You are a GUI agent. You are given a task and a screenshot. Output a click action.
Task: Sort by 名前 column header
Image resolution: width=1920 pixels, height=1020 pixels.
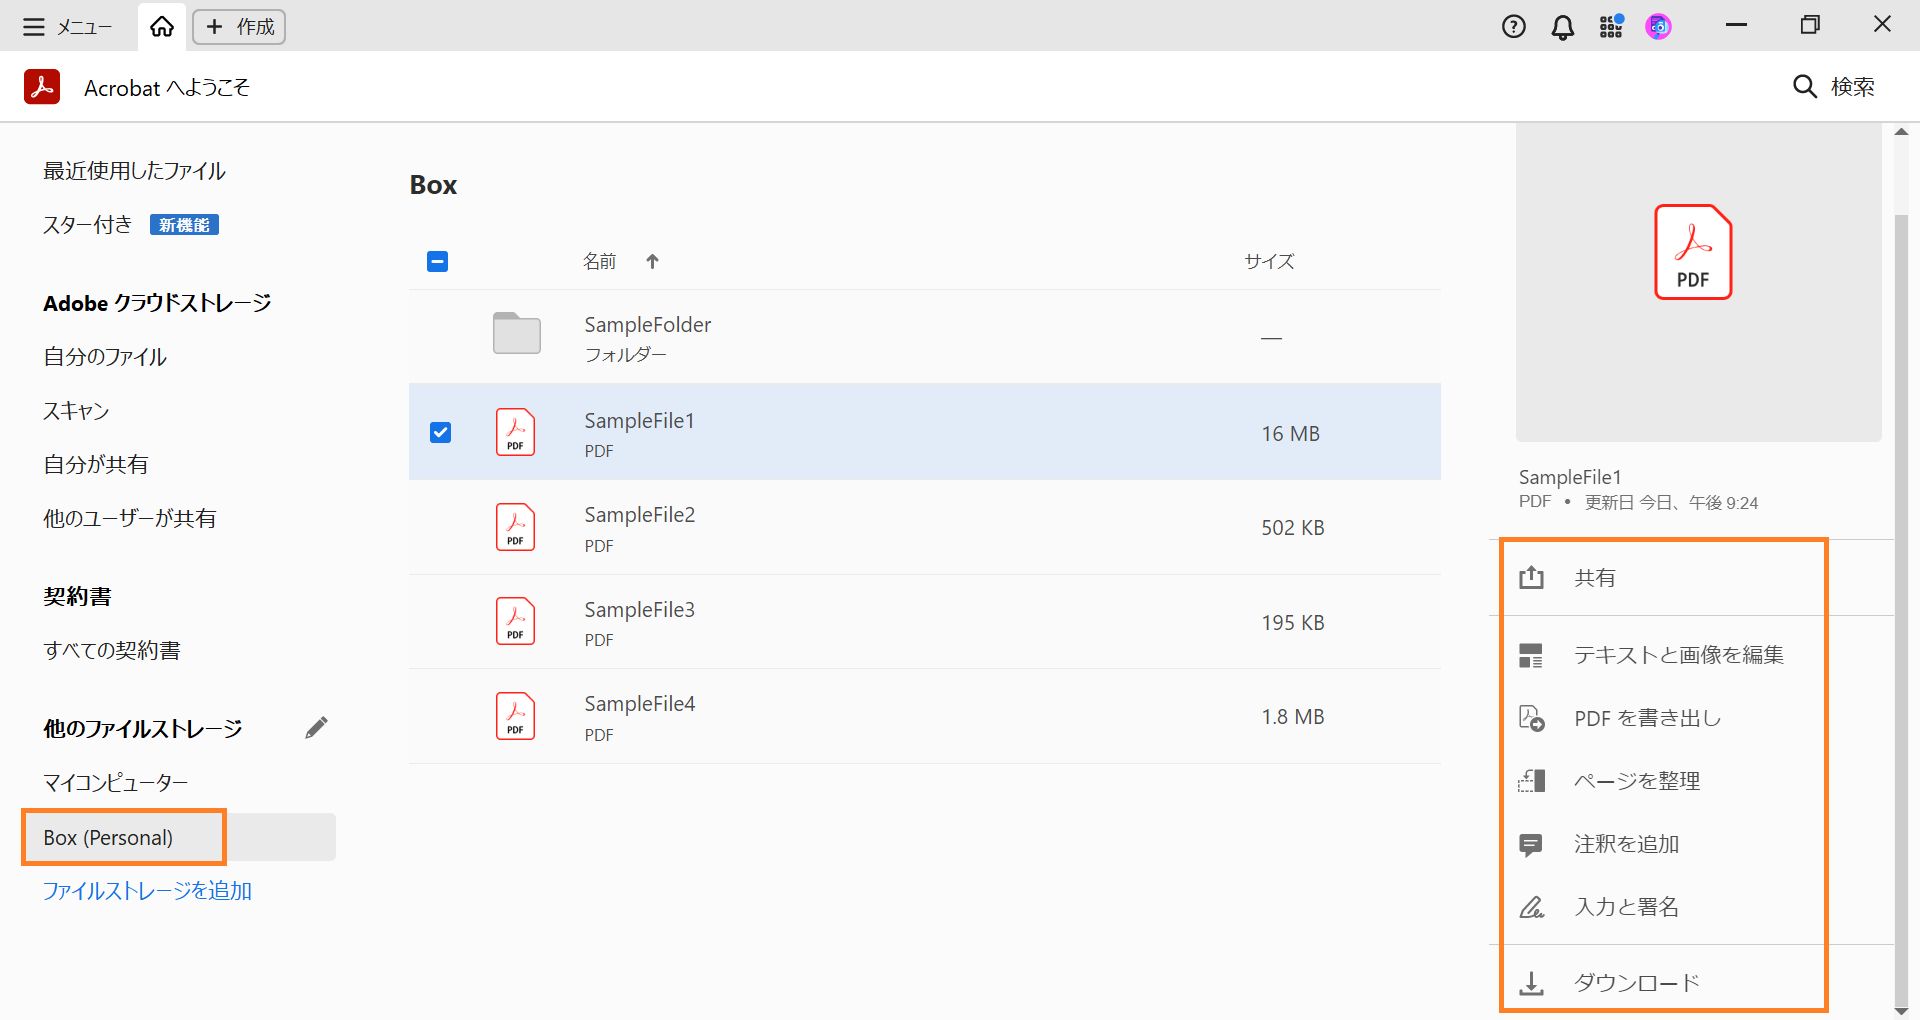[x=599, y=262]
